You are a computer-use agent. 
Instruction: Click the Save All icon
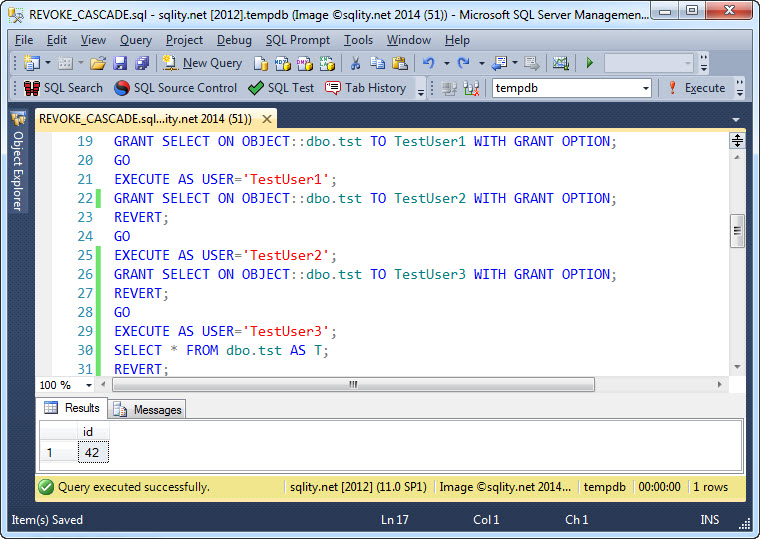coord(142,63)
